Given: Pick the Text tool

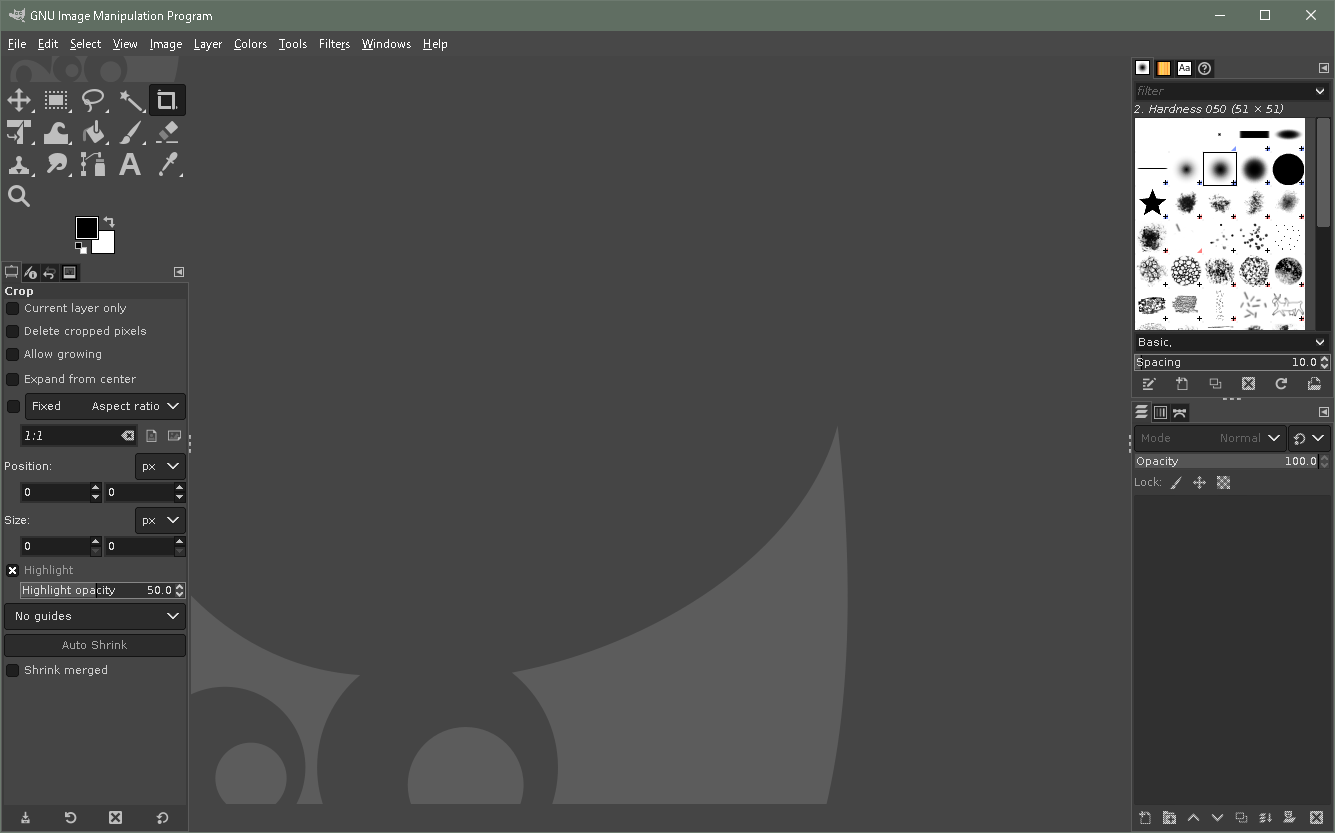Looking at the screenshot, I should click(x=130, y=164).
